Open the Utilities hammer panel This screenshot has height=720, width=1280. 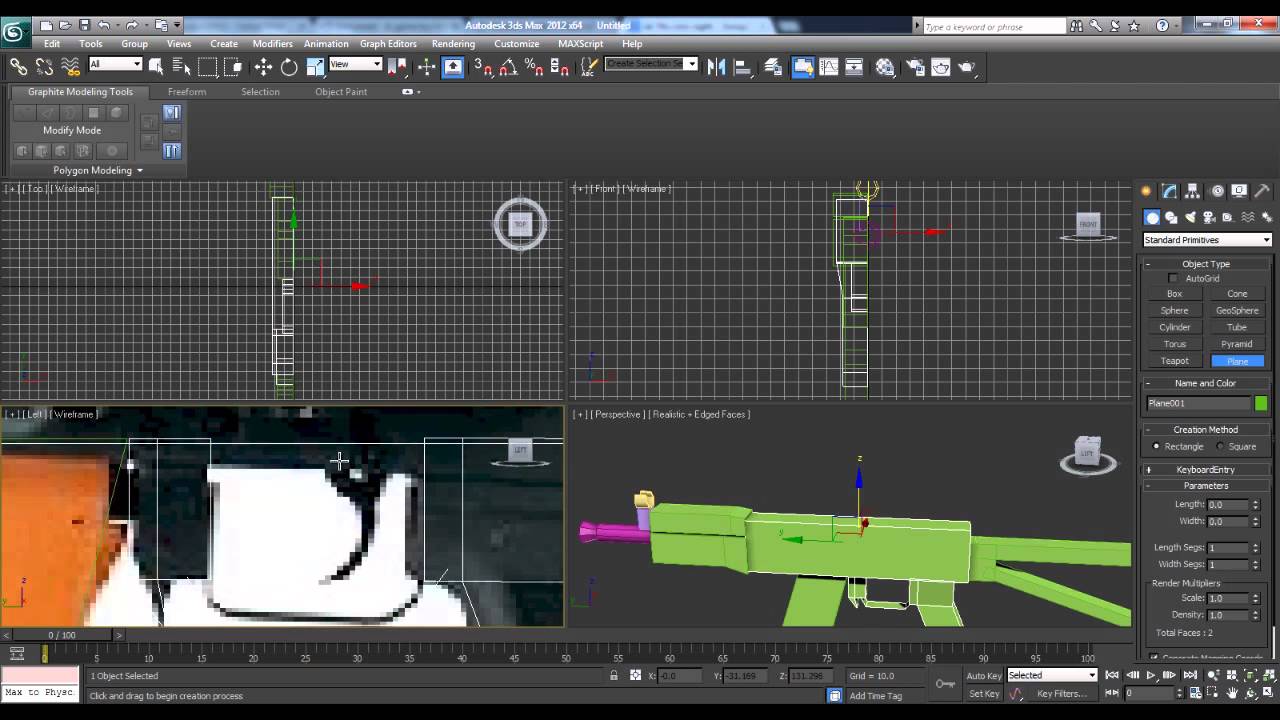point(1262,191)
